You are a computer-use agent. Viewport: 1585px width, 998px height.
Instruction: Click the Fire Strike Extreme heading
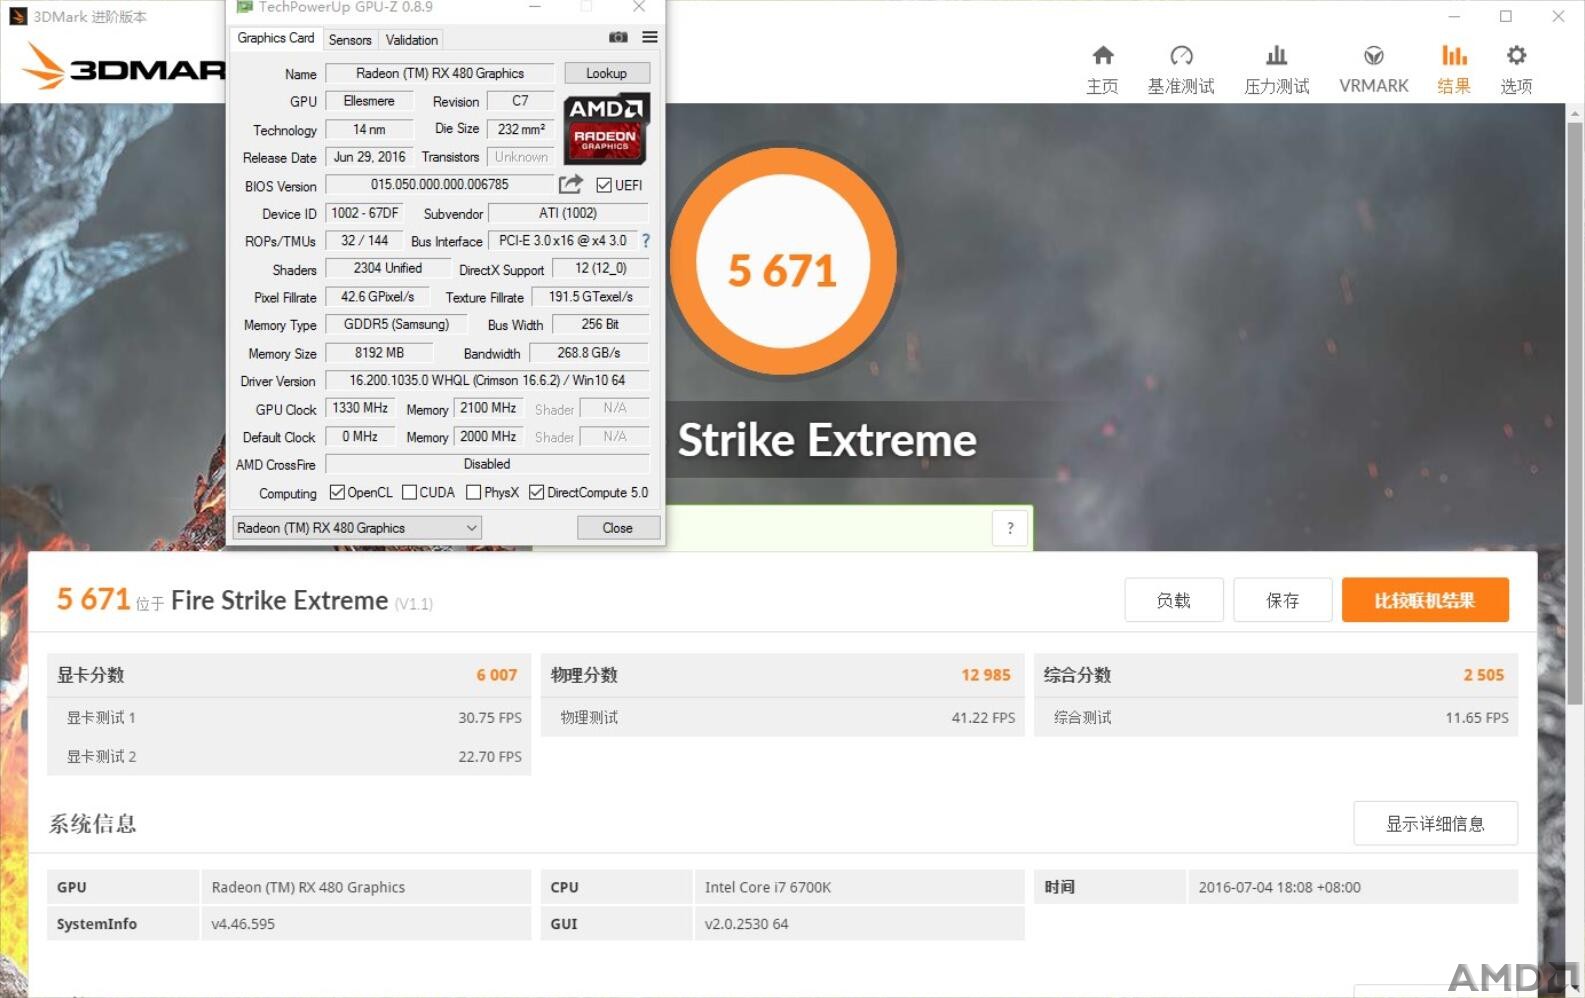(x=279, y=600)
